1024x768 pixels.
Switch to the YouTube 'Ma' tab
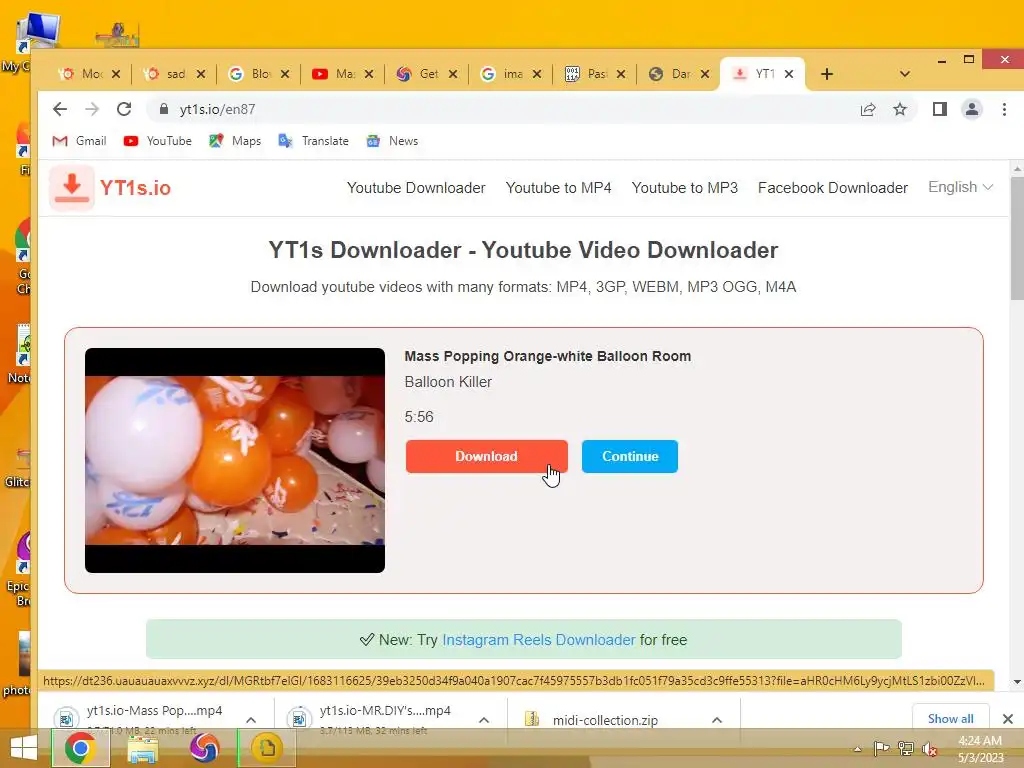334,74
